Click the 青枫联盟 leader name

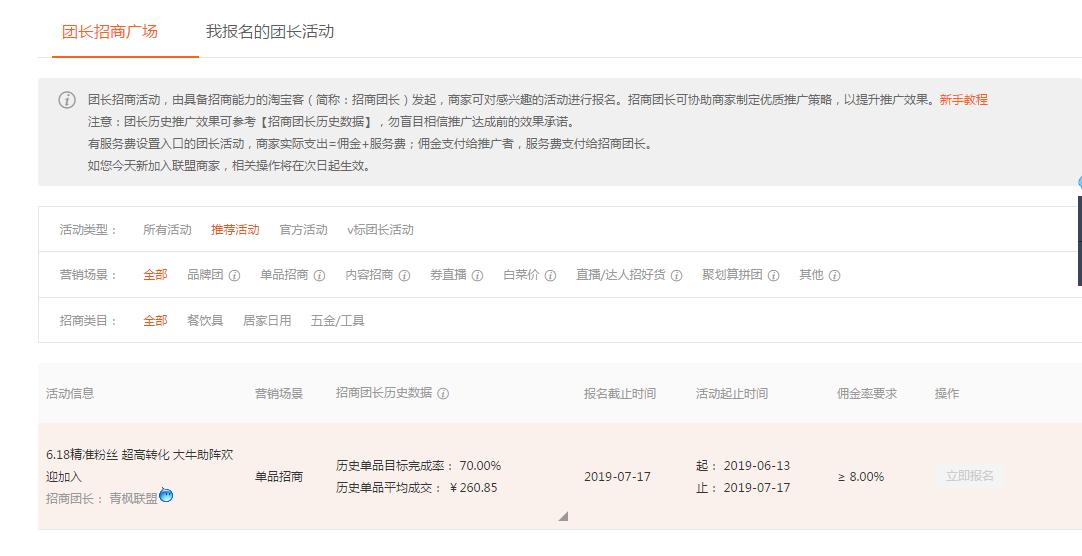133,498
